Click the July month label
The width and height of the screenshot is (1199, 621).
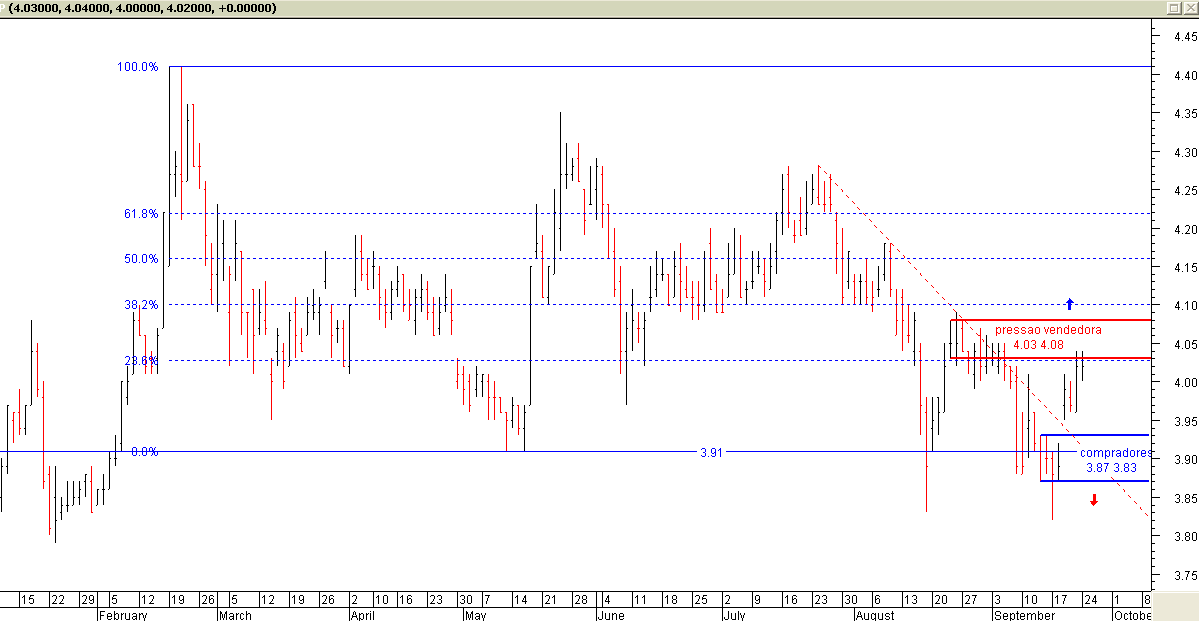coord(734,615)
